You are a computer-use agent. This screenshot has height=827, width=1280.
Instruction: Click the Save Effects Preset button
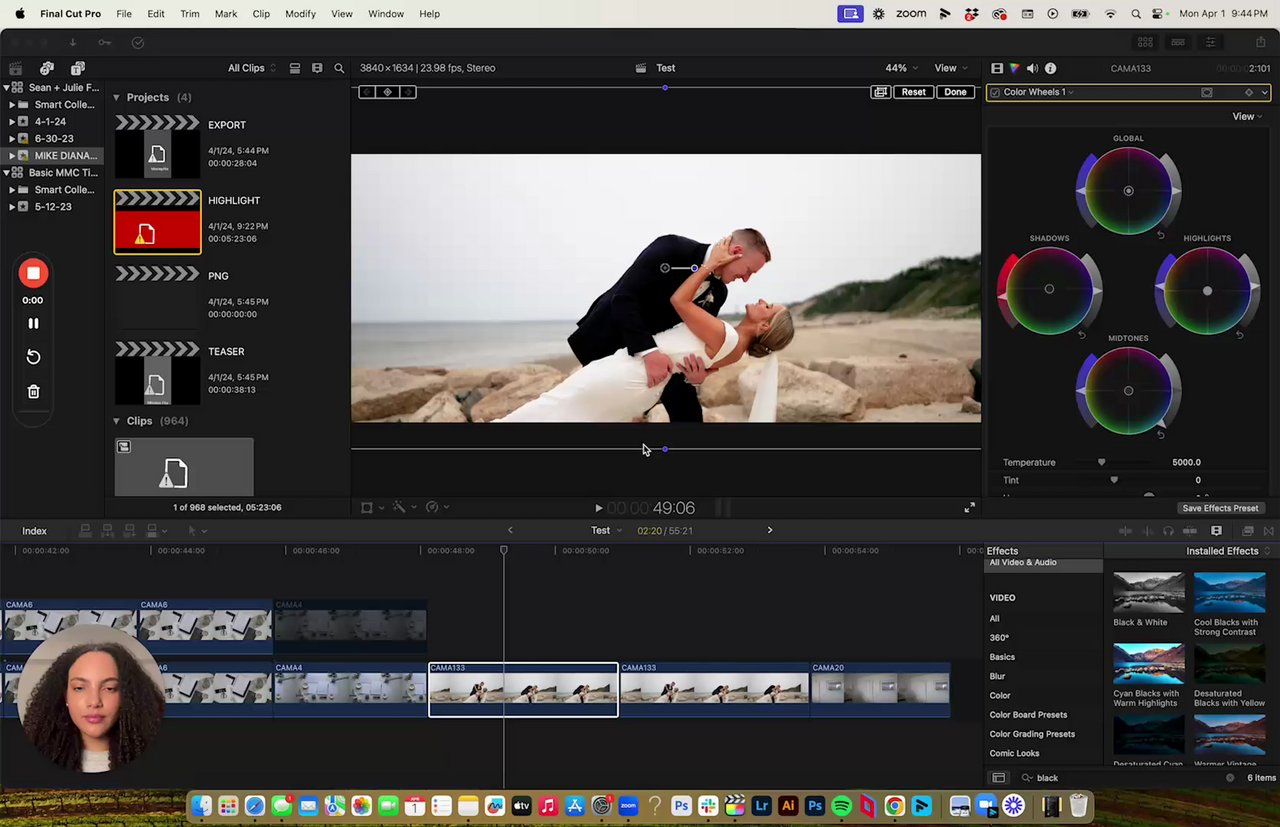click(x=1220, y=508)
